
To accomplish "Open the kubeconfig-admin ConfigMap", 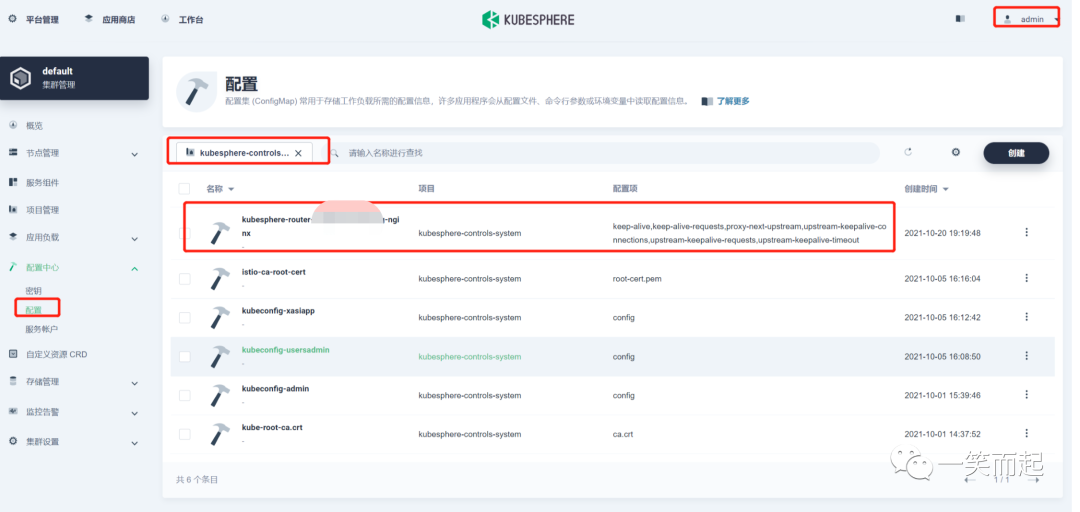I will [276, 389].
